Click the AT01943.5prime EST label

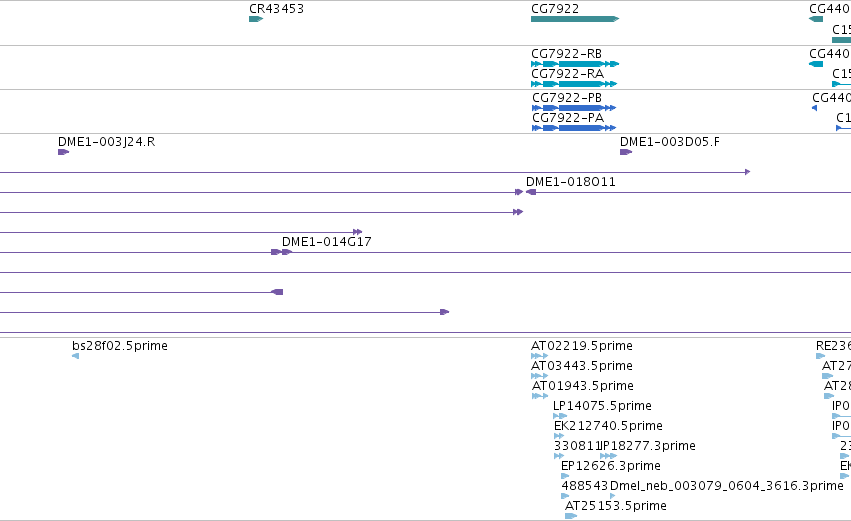pyautogui.click(x=583, y=386)
